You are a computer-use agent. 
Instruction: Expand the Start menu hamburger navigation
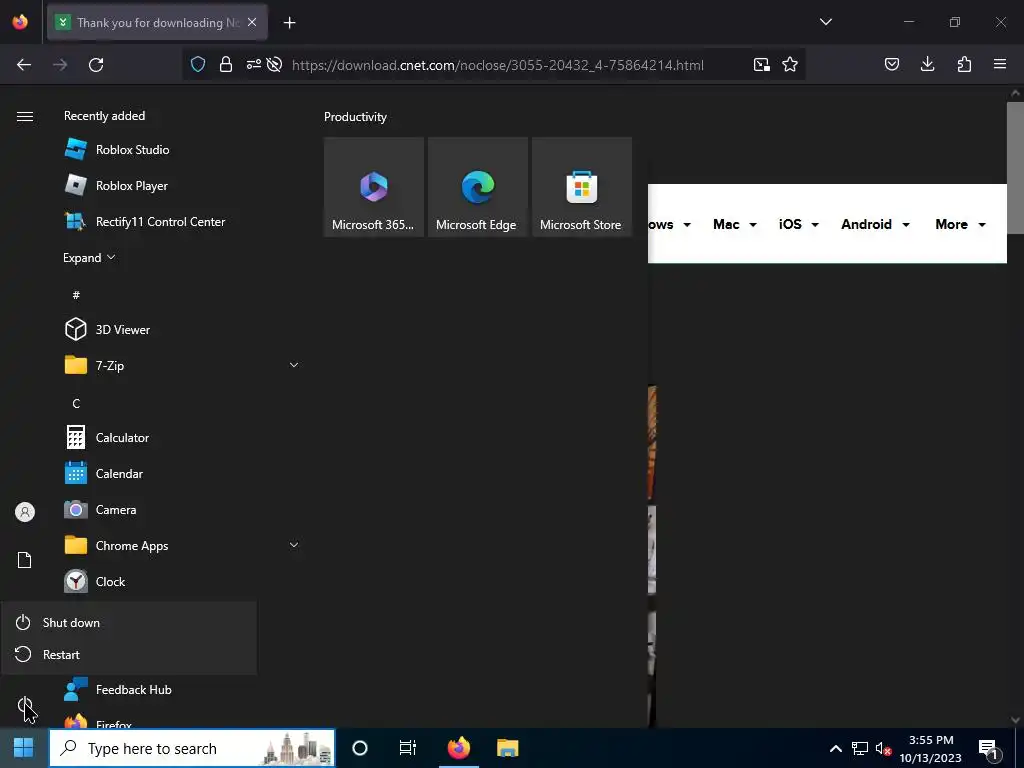click(25, 116)
